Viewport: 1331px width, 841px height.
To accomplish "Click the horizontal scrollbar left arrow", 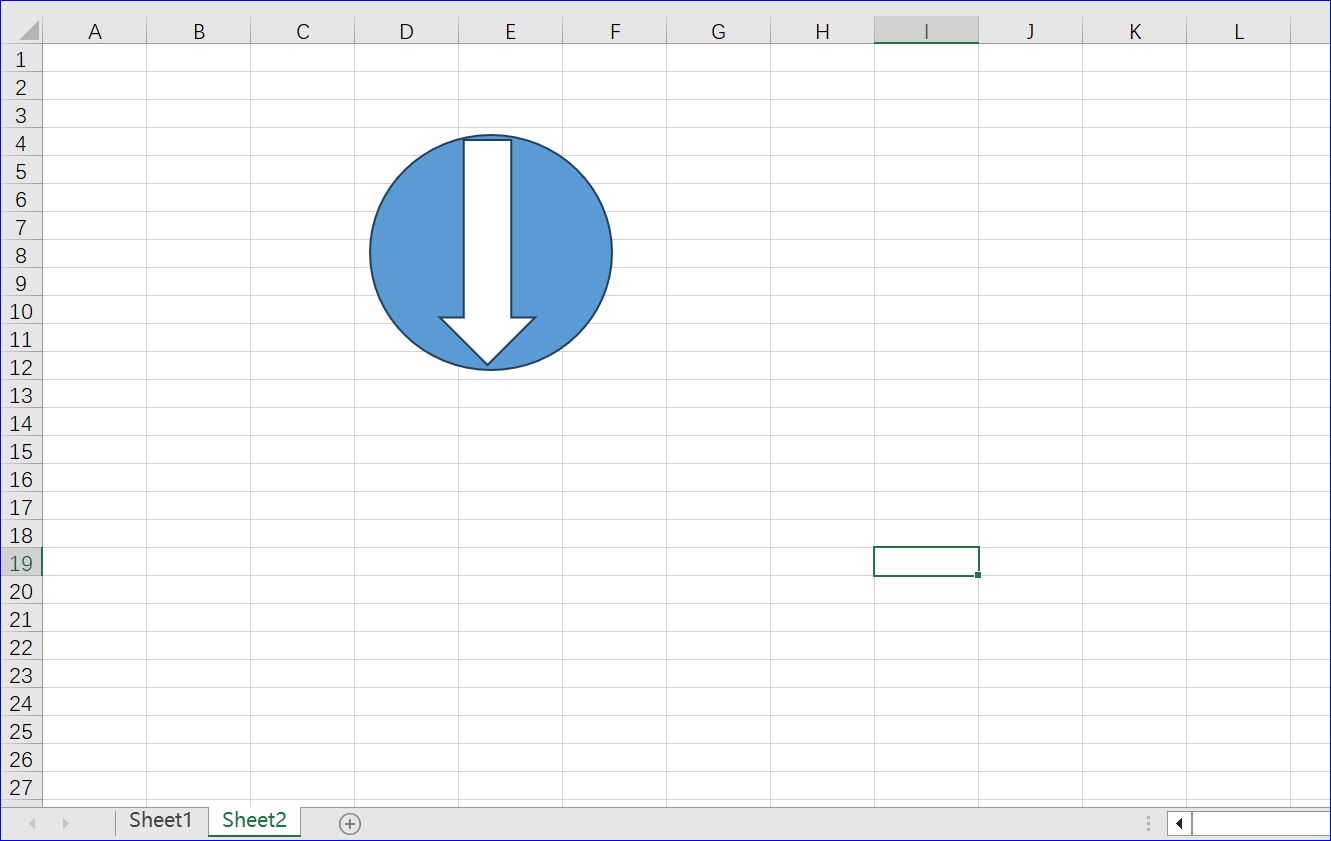I will [x=1180, y=823].
